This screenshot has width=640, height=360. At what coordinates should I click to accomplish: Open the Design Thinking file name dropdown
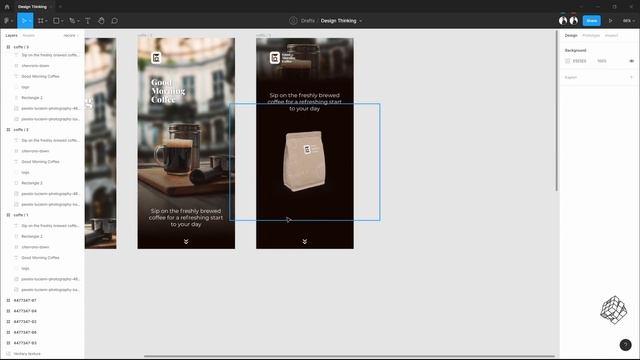click(x=361, y=21)
